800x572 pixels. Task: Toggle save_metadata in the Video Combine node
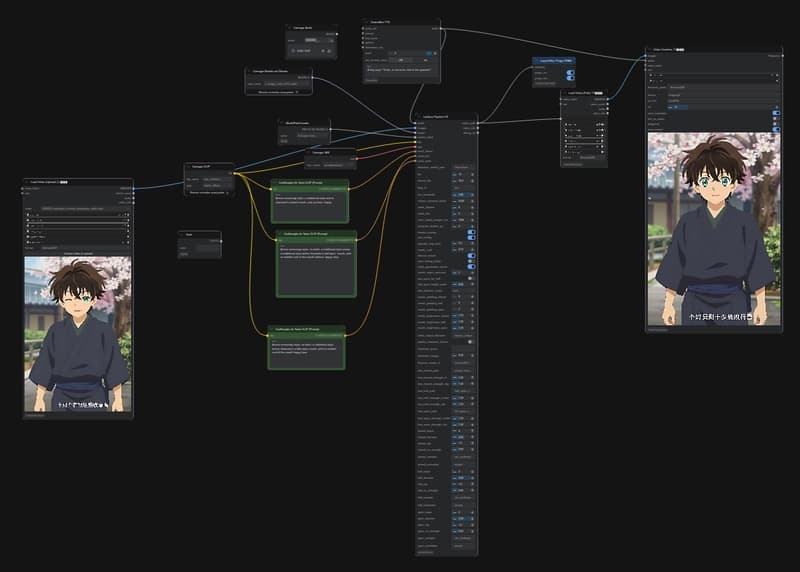pos(776,113)
